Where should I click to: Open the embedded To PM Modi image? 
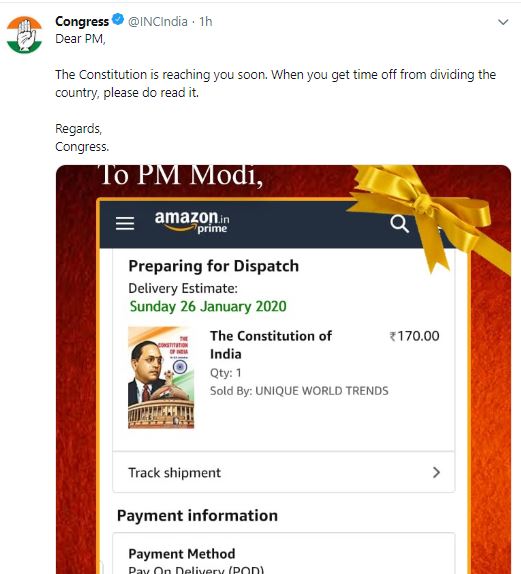tap(283, 369)
